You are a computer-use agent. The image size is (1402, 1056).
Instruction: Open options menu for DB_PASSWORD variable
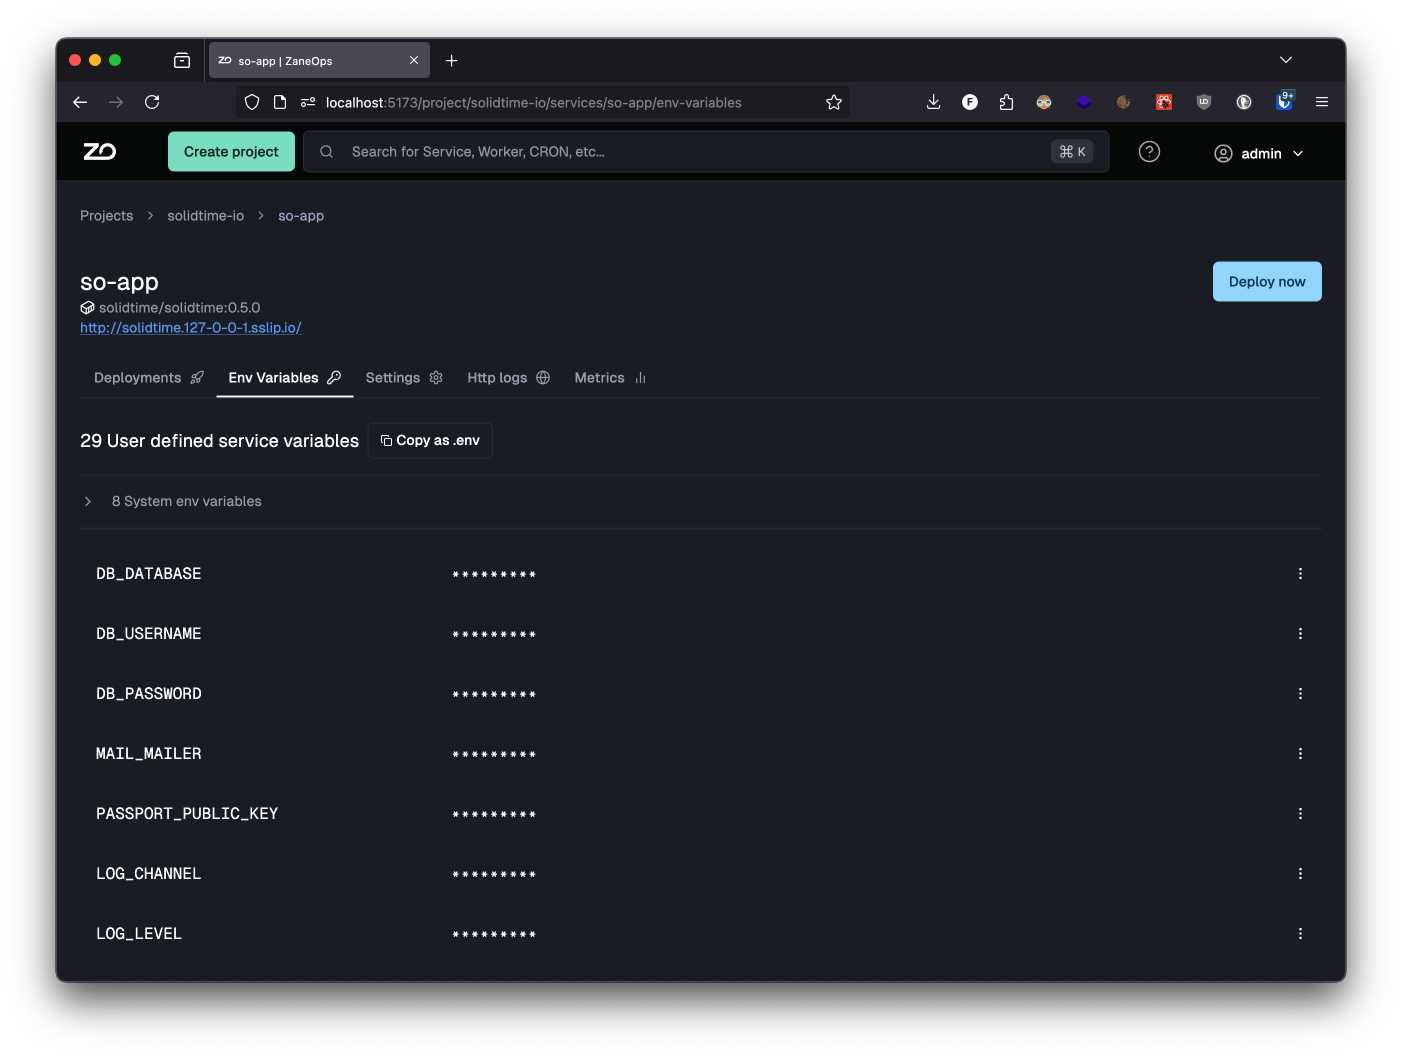click(x=1300, y=694)
